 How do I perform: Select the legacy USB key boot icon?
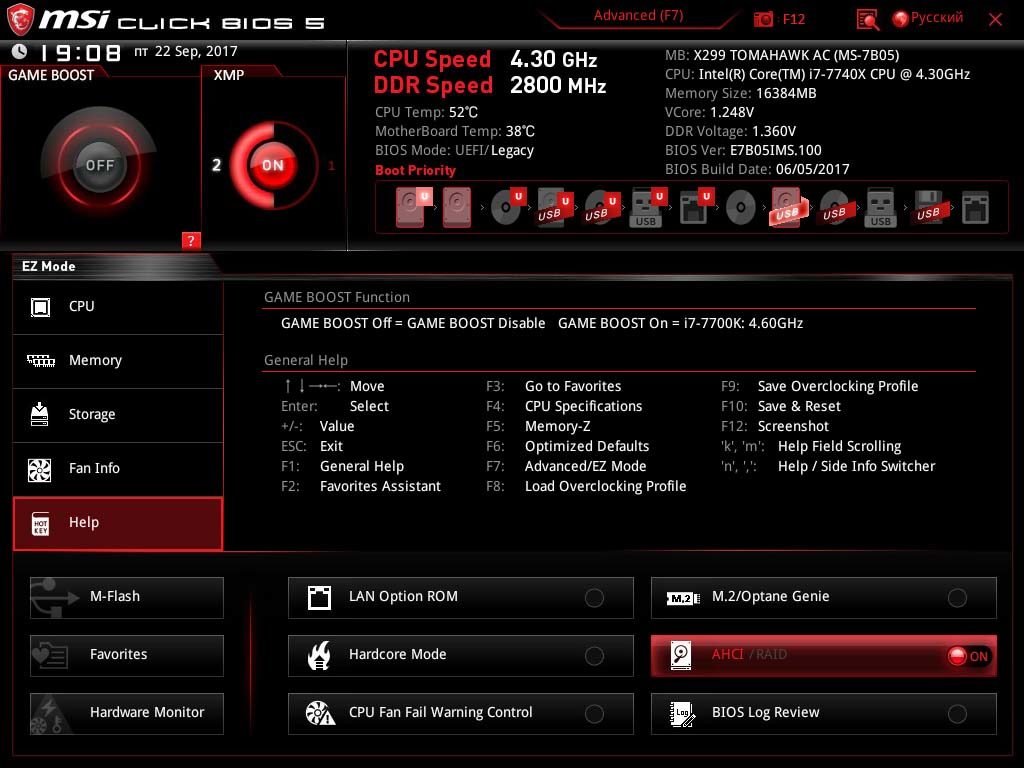point(880,207)
